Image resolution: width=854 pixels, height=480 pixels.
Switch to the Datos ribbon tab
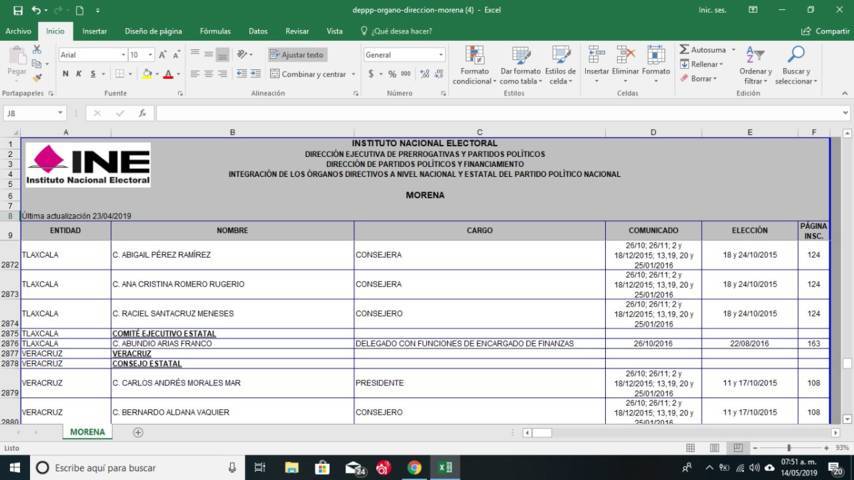(x=258, y=31)
